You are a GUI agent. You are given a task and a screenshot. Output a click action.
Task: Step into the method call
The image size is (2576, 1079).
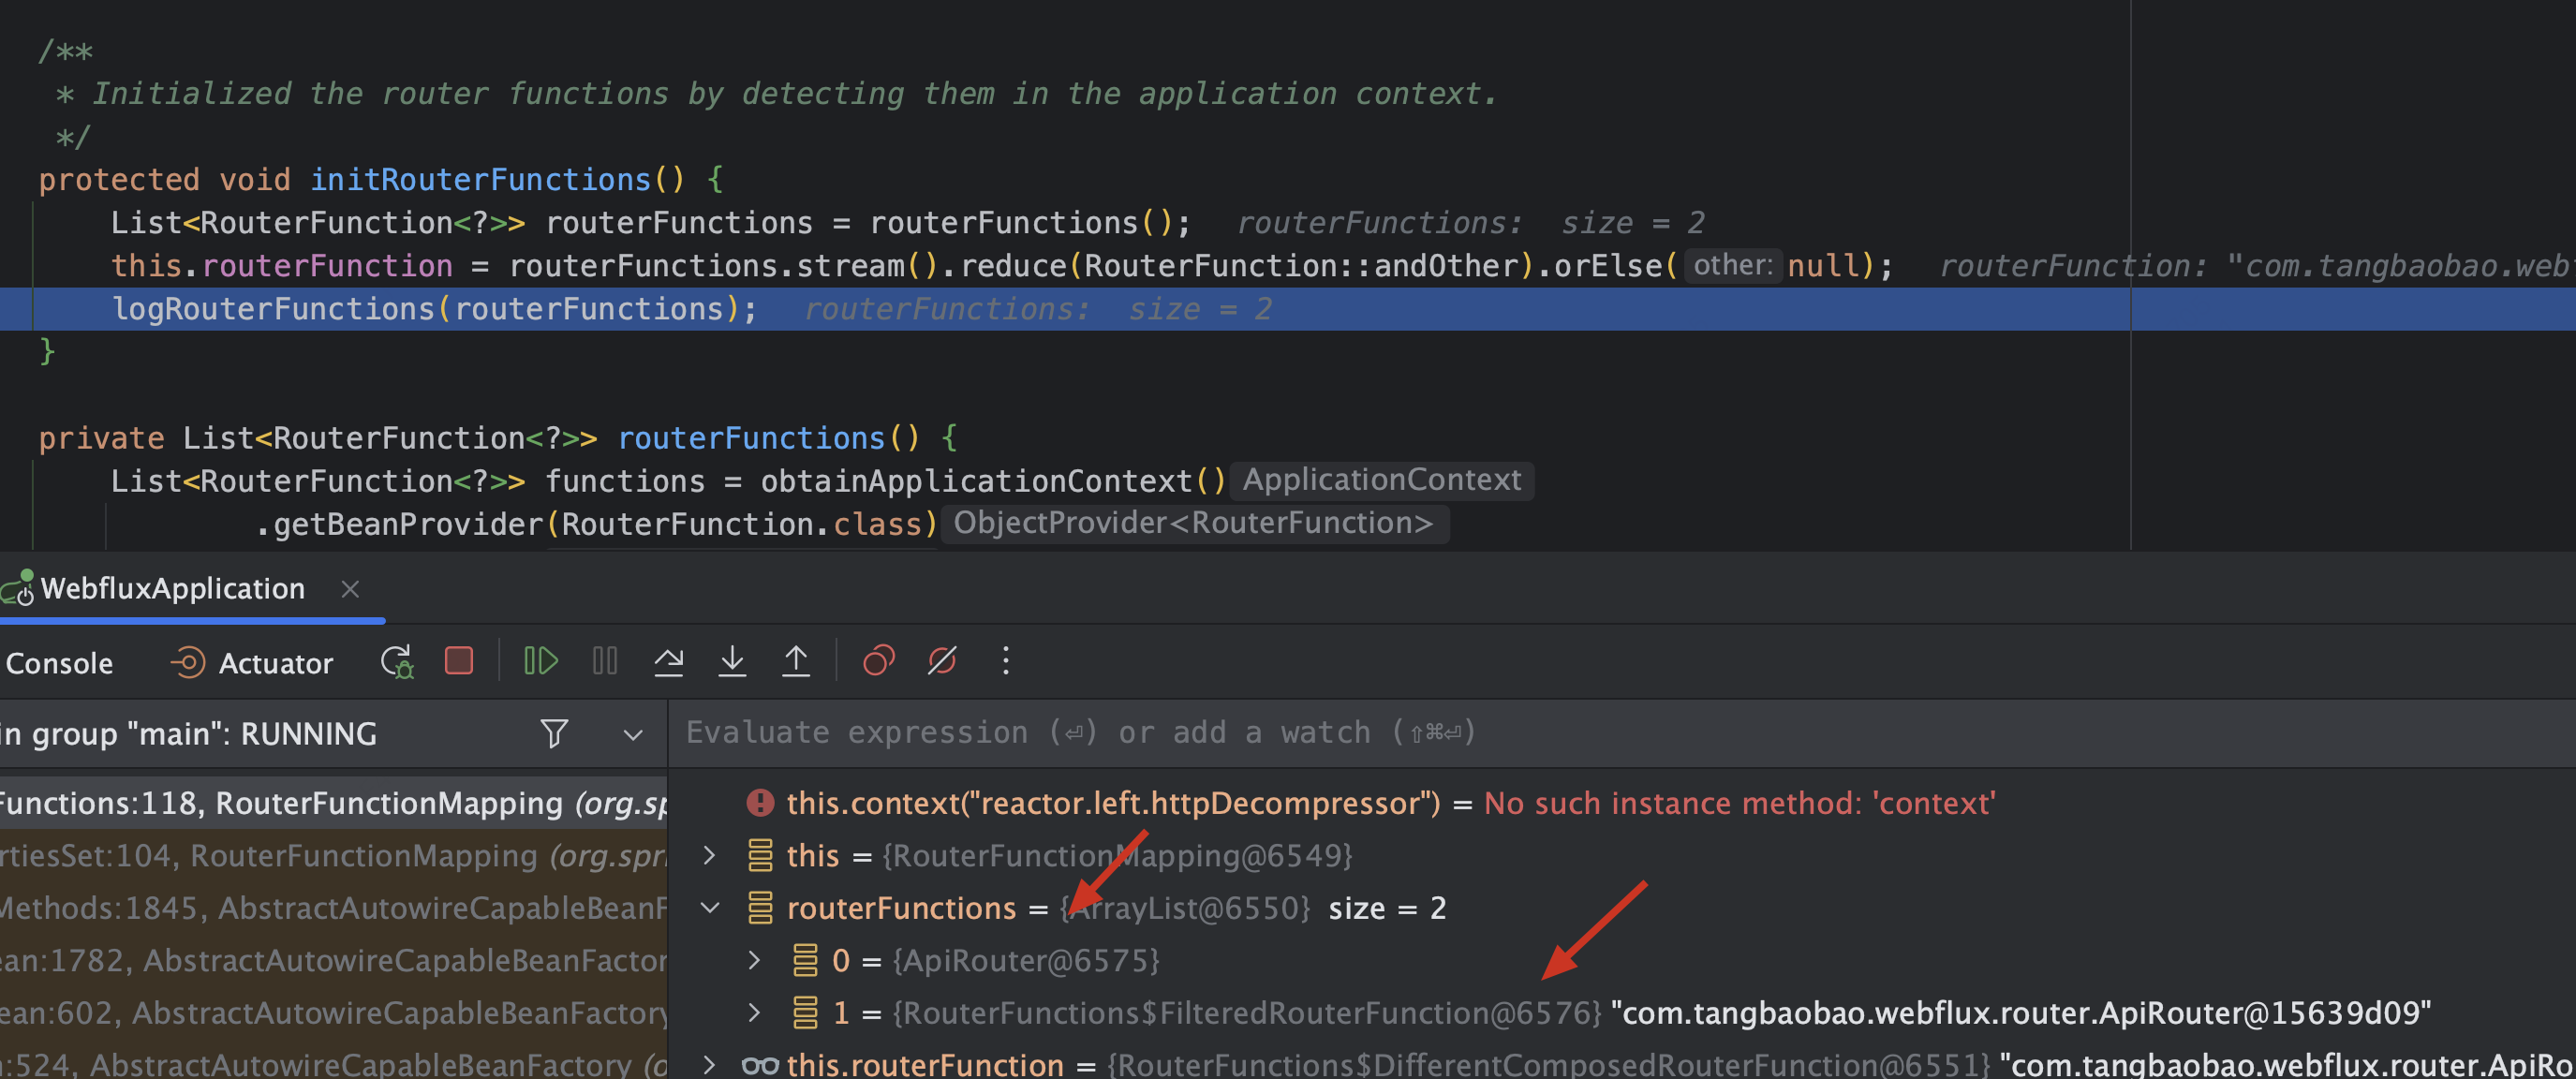[x=732, y=661]
